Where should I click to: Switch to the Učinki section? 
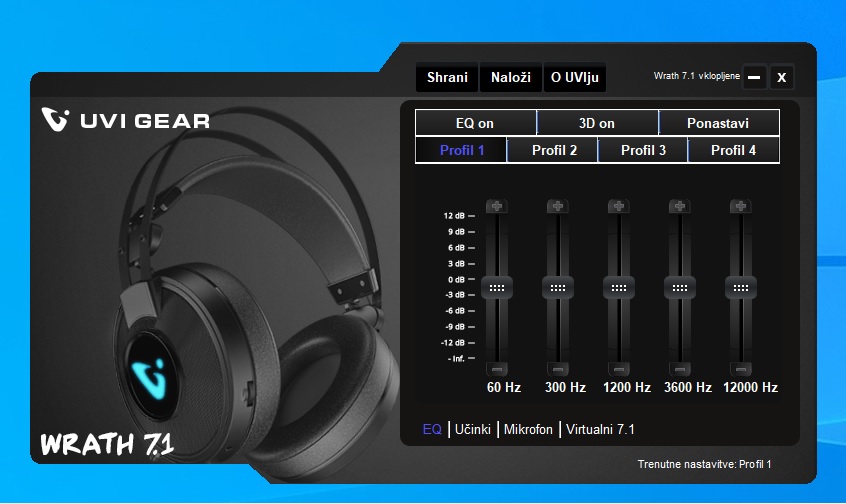click(x=473, y=430)
